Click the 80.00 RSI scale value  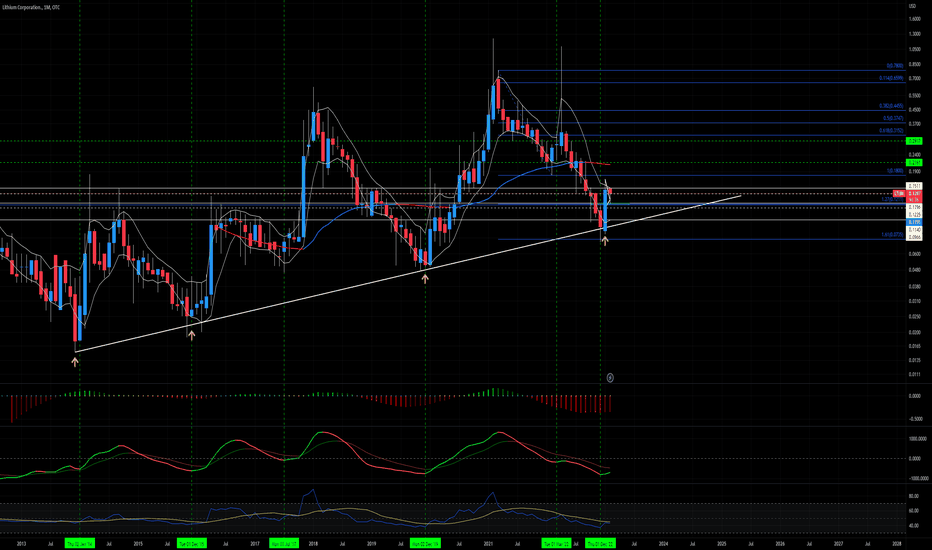click(x=914, y=496)
